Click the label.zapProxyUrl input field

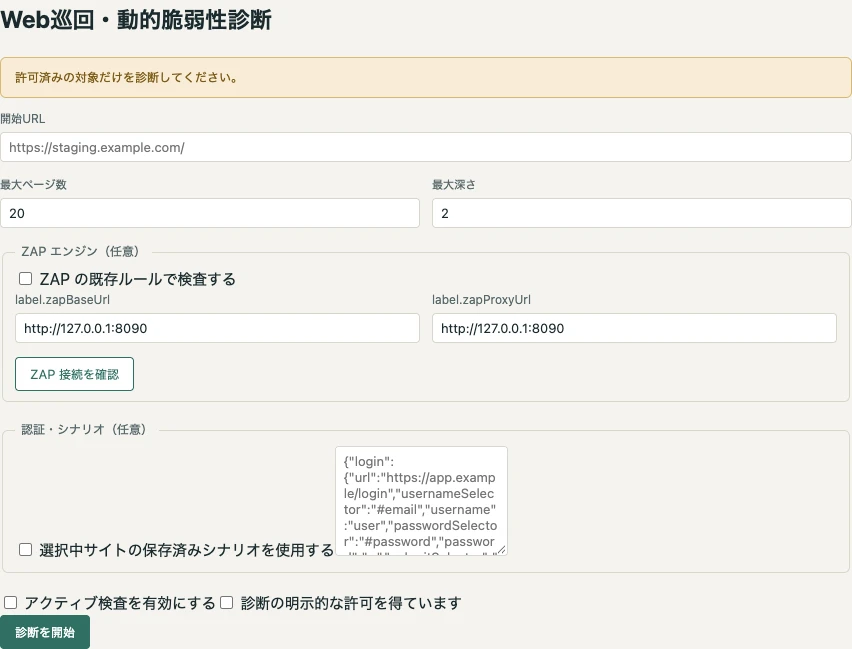[634, 328]
